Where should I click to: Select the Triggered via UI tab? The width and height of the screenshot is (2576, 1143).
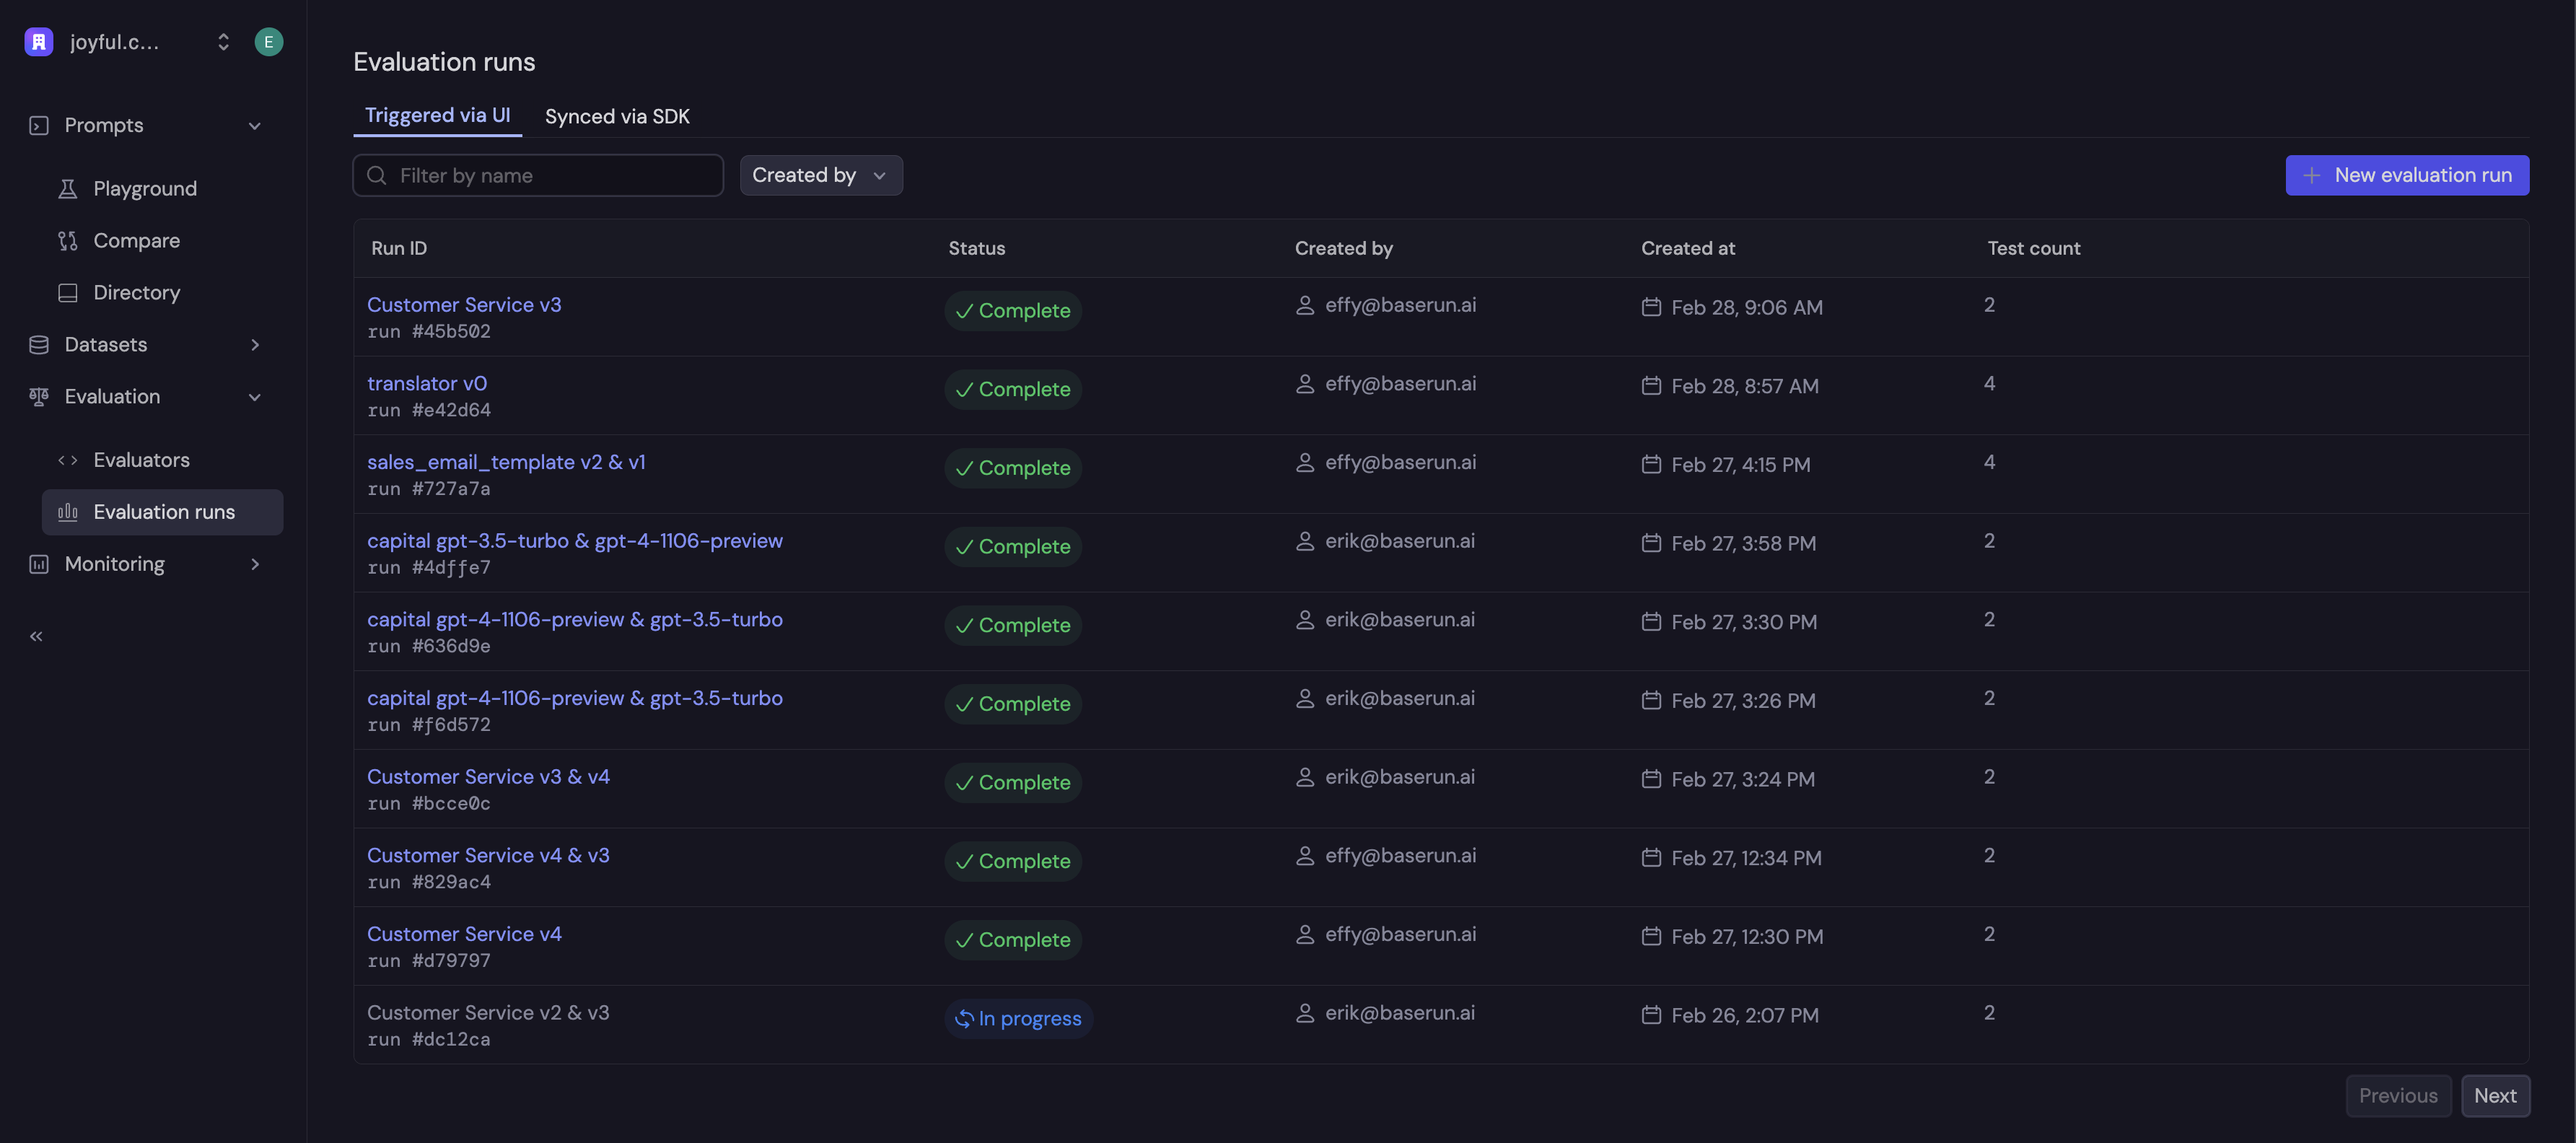[x=437, y=115]
